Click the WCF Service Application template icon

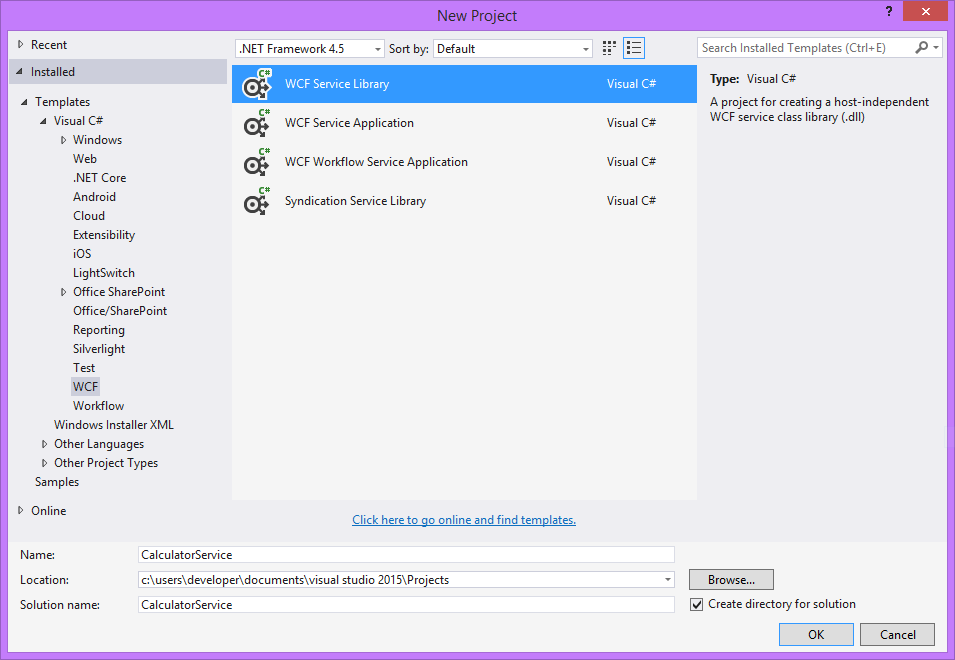(x=257, y=123)
